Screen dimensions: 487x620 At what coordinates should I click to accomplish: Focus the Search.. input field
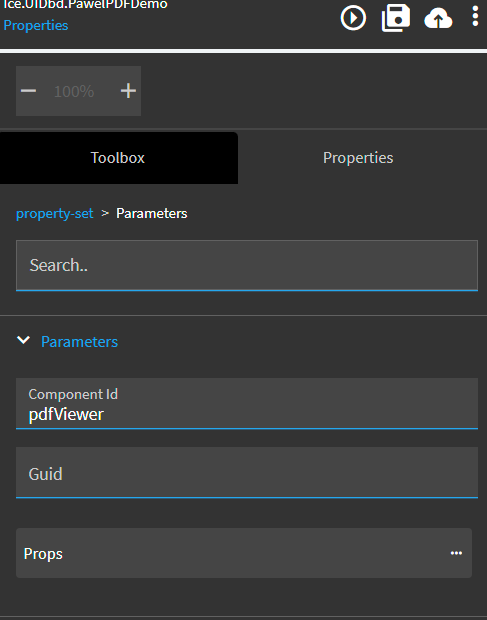click(x=247, y=265)
